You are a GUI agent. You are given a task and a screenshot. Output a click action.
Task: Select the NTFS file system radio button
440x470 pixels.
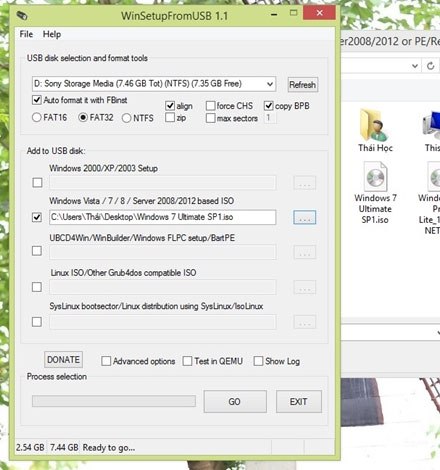(126, 118)
